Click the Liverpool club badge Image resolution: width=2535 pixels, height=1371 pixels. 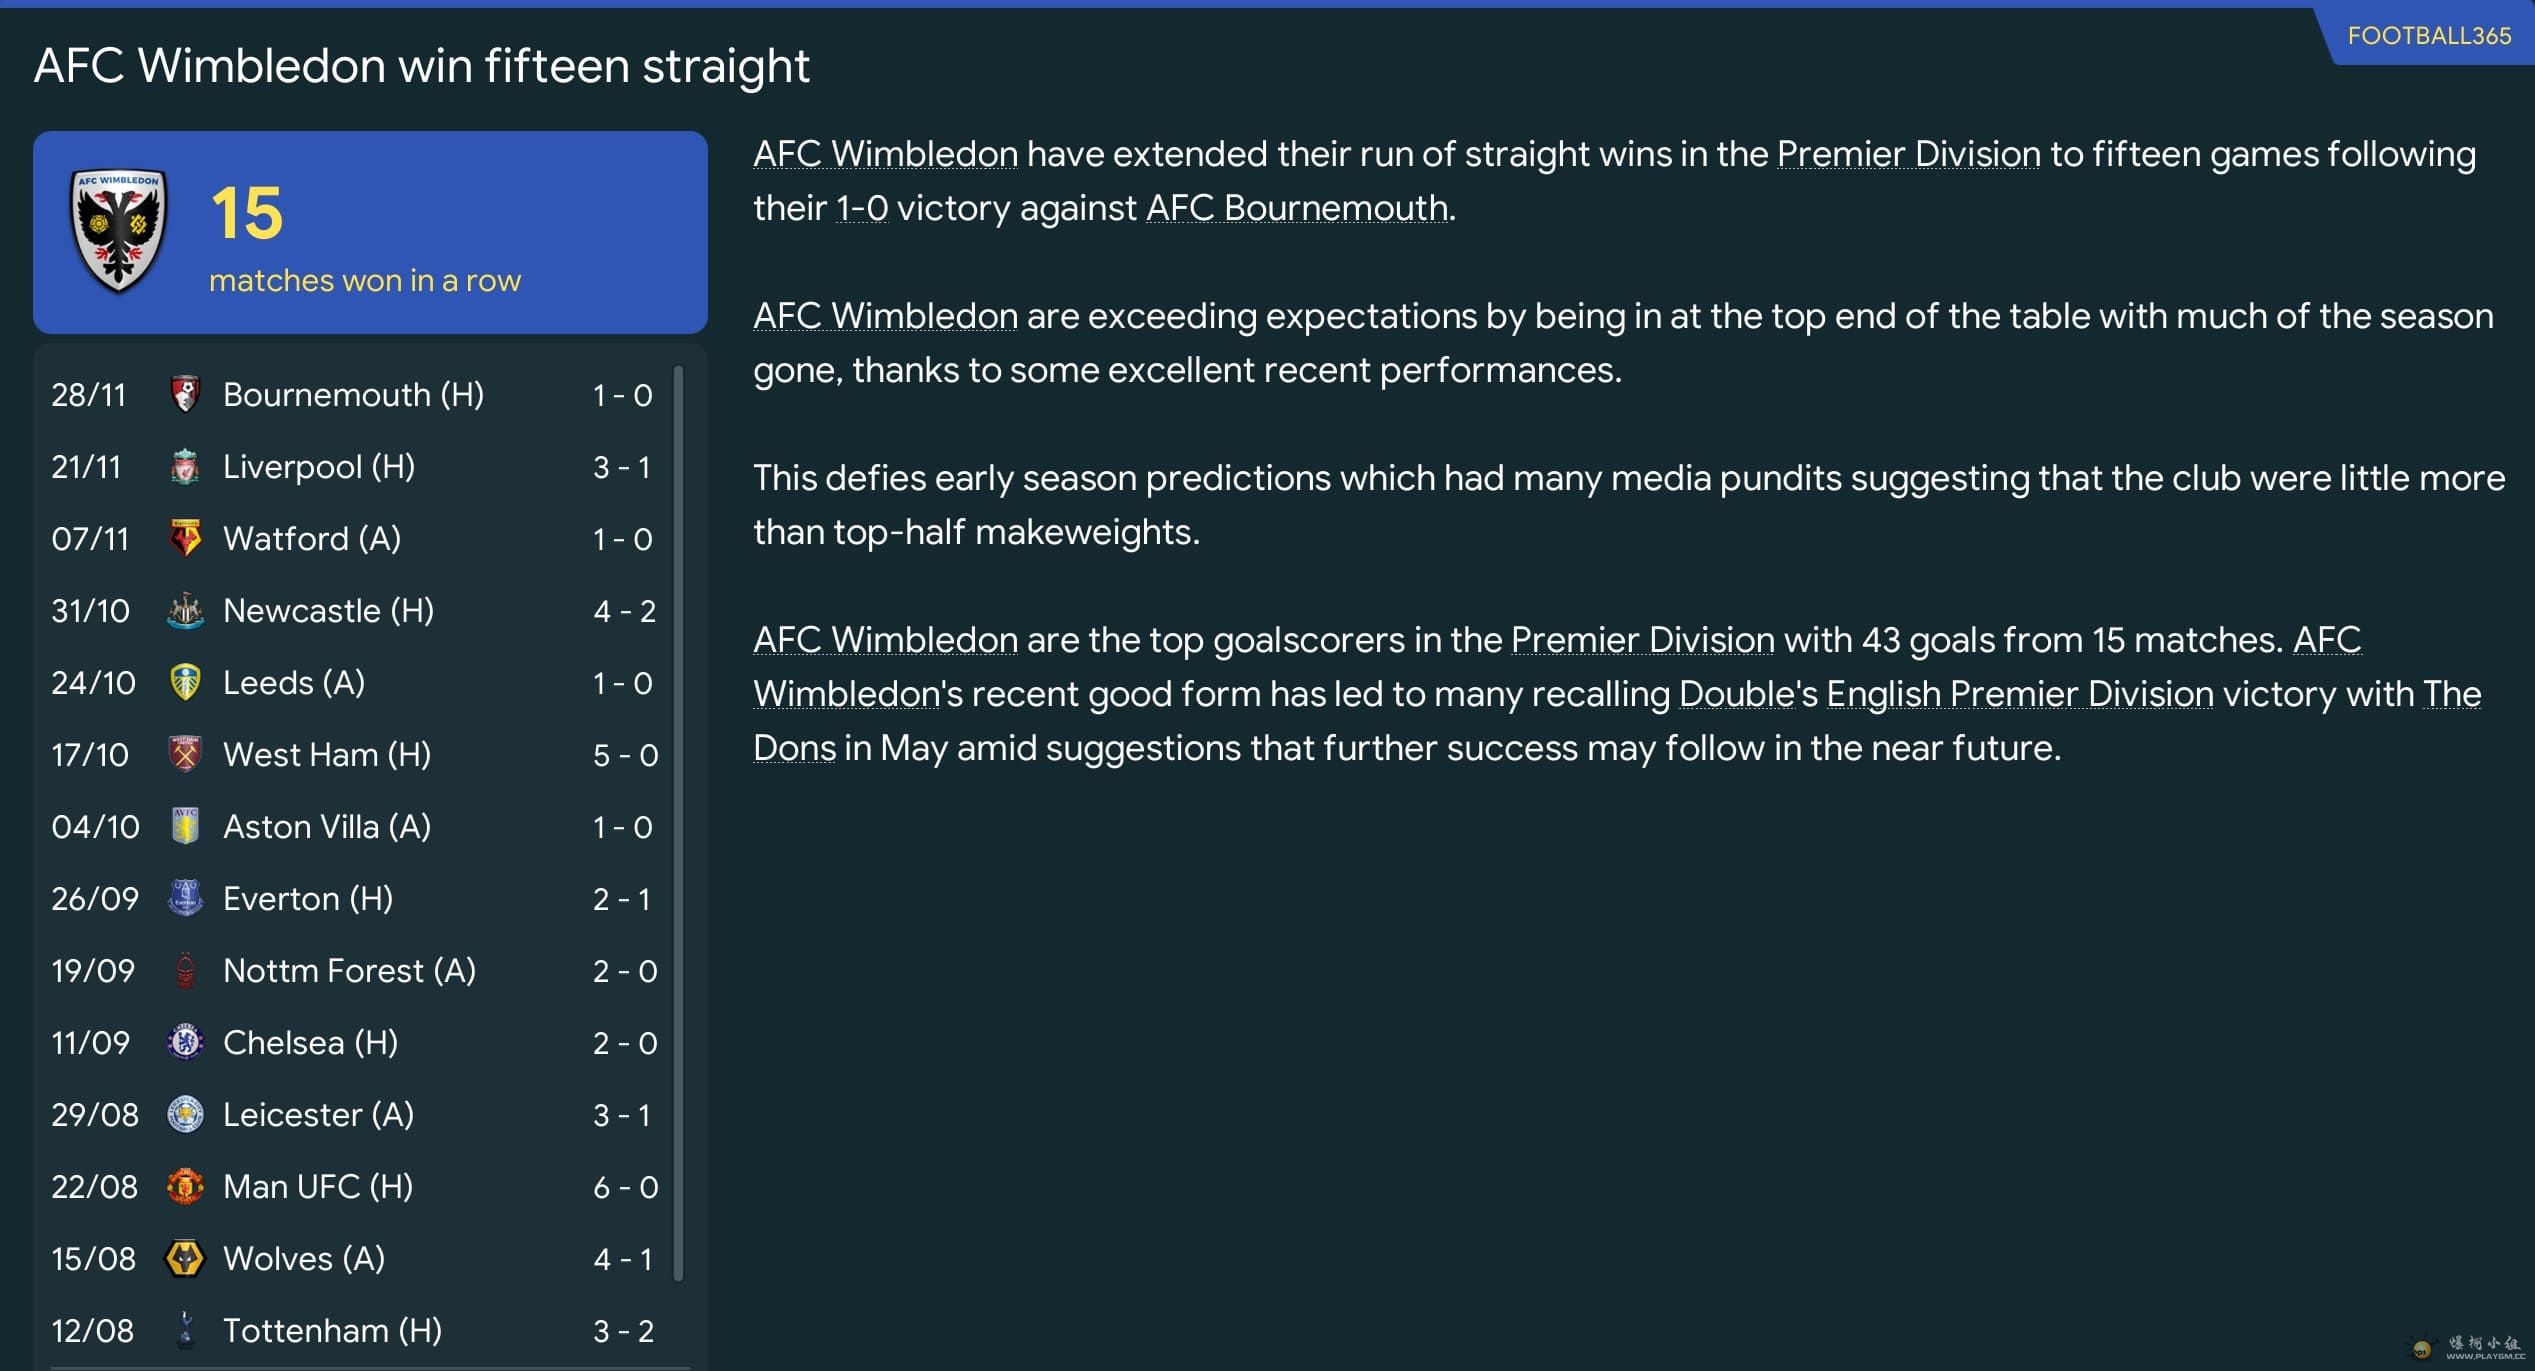pos(185,467)
